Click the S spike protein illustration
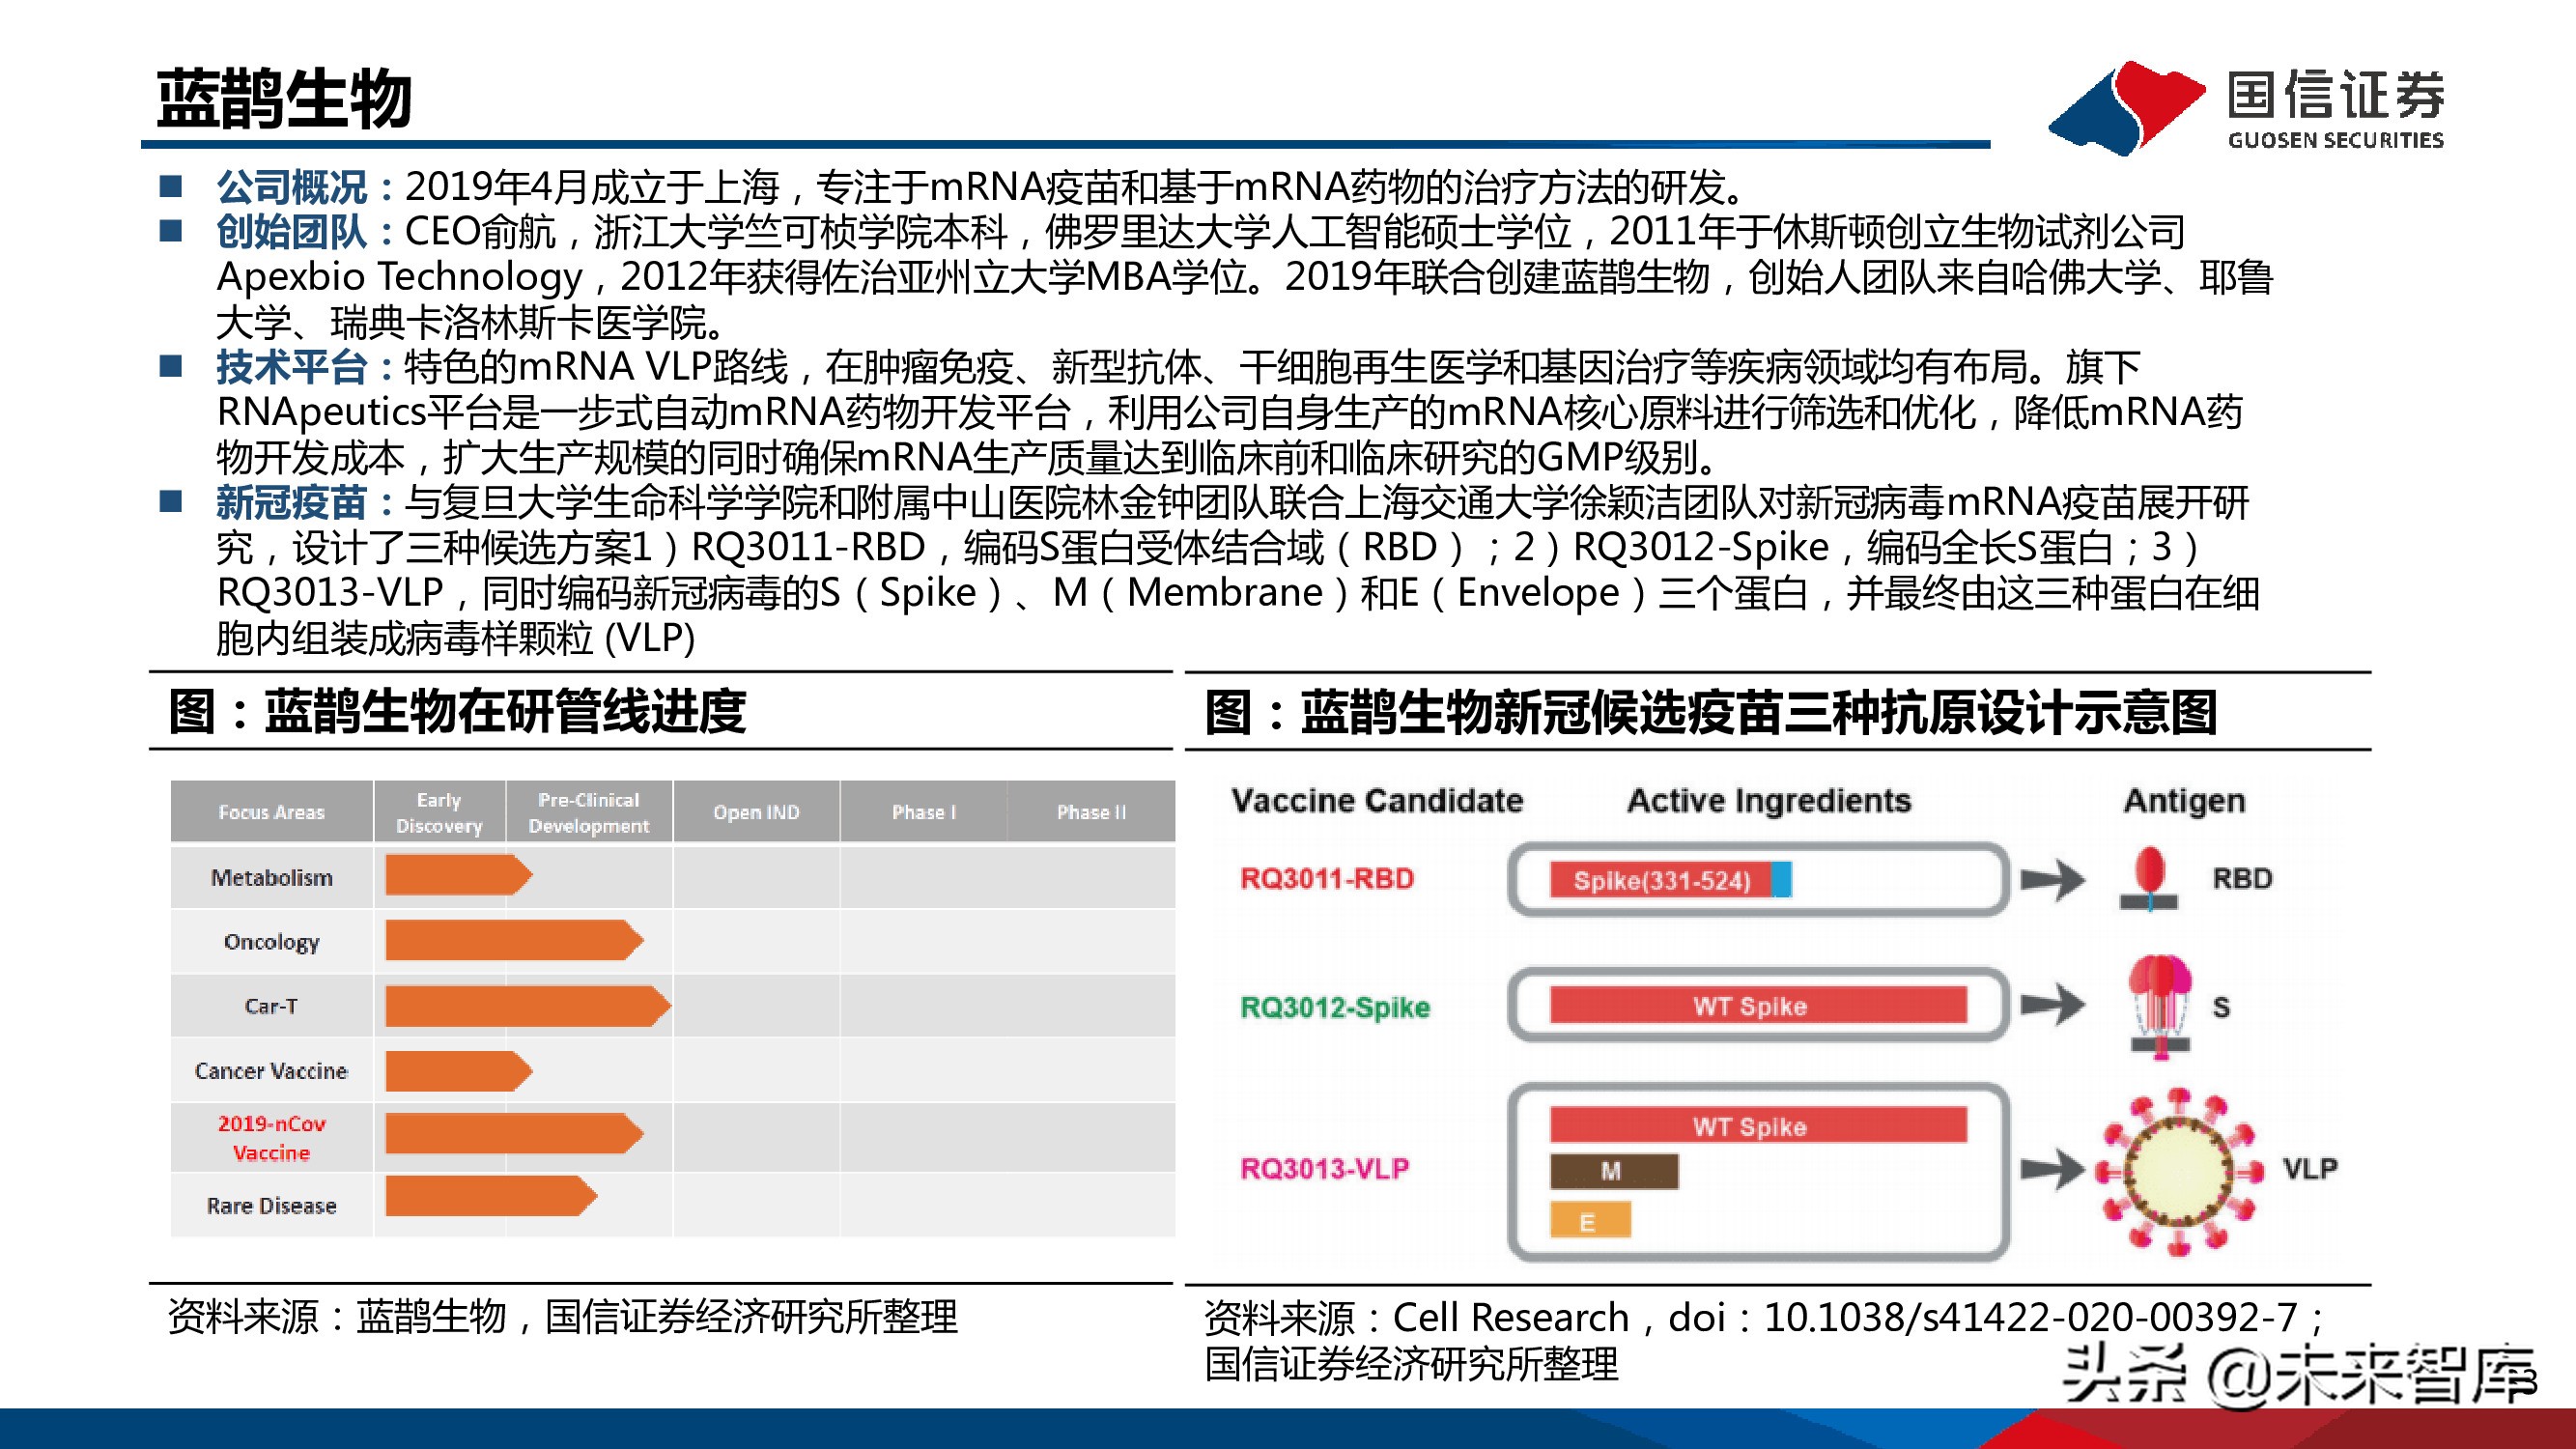The width and height of the screenshot is (2576, 1449). [2160, 1007]
